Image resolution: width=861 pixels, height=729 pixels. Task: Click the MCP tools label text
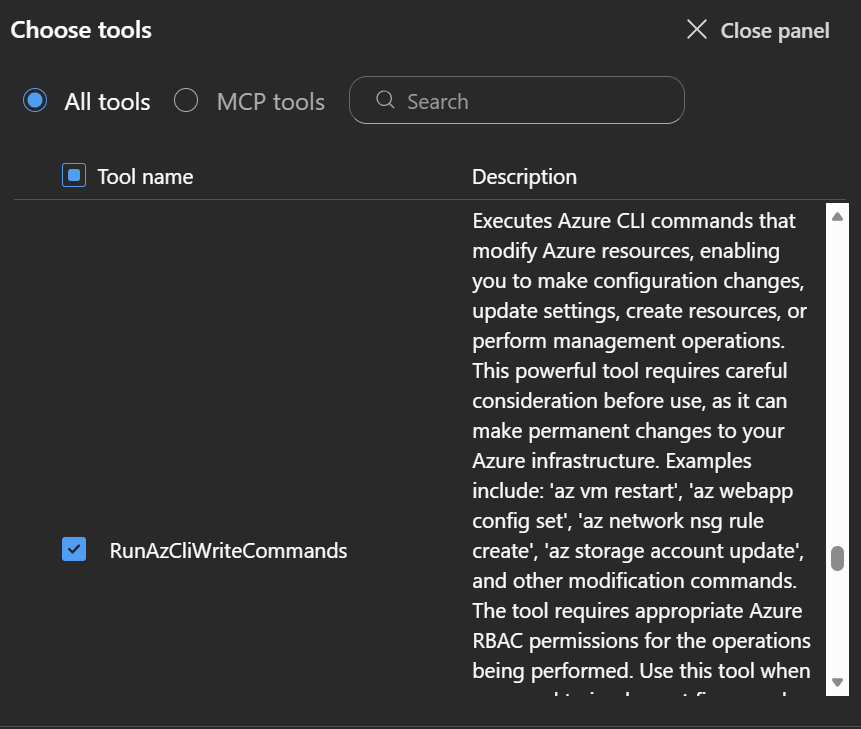[270, 102]
